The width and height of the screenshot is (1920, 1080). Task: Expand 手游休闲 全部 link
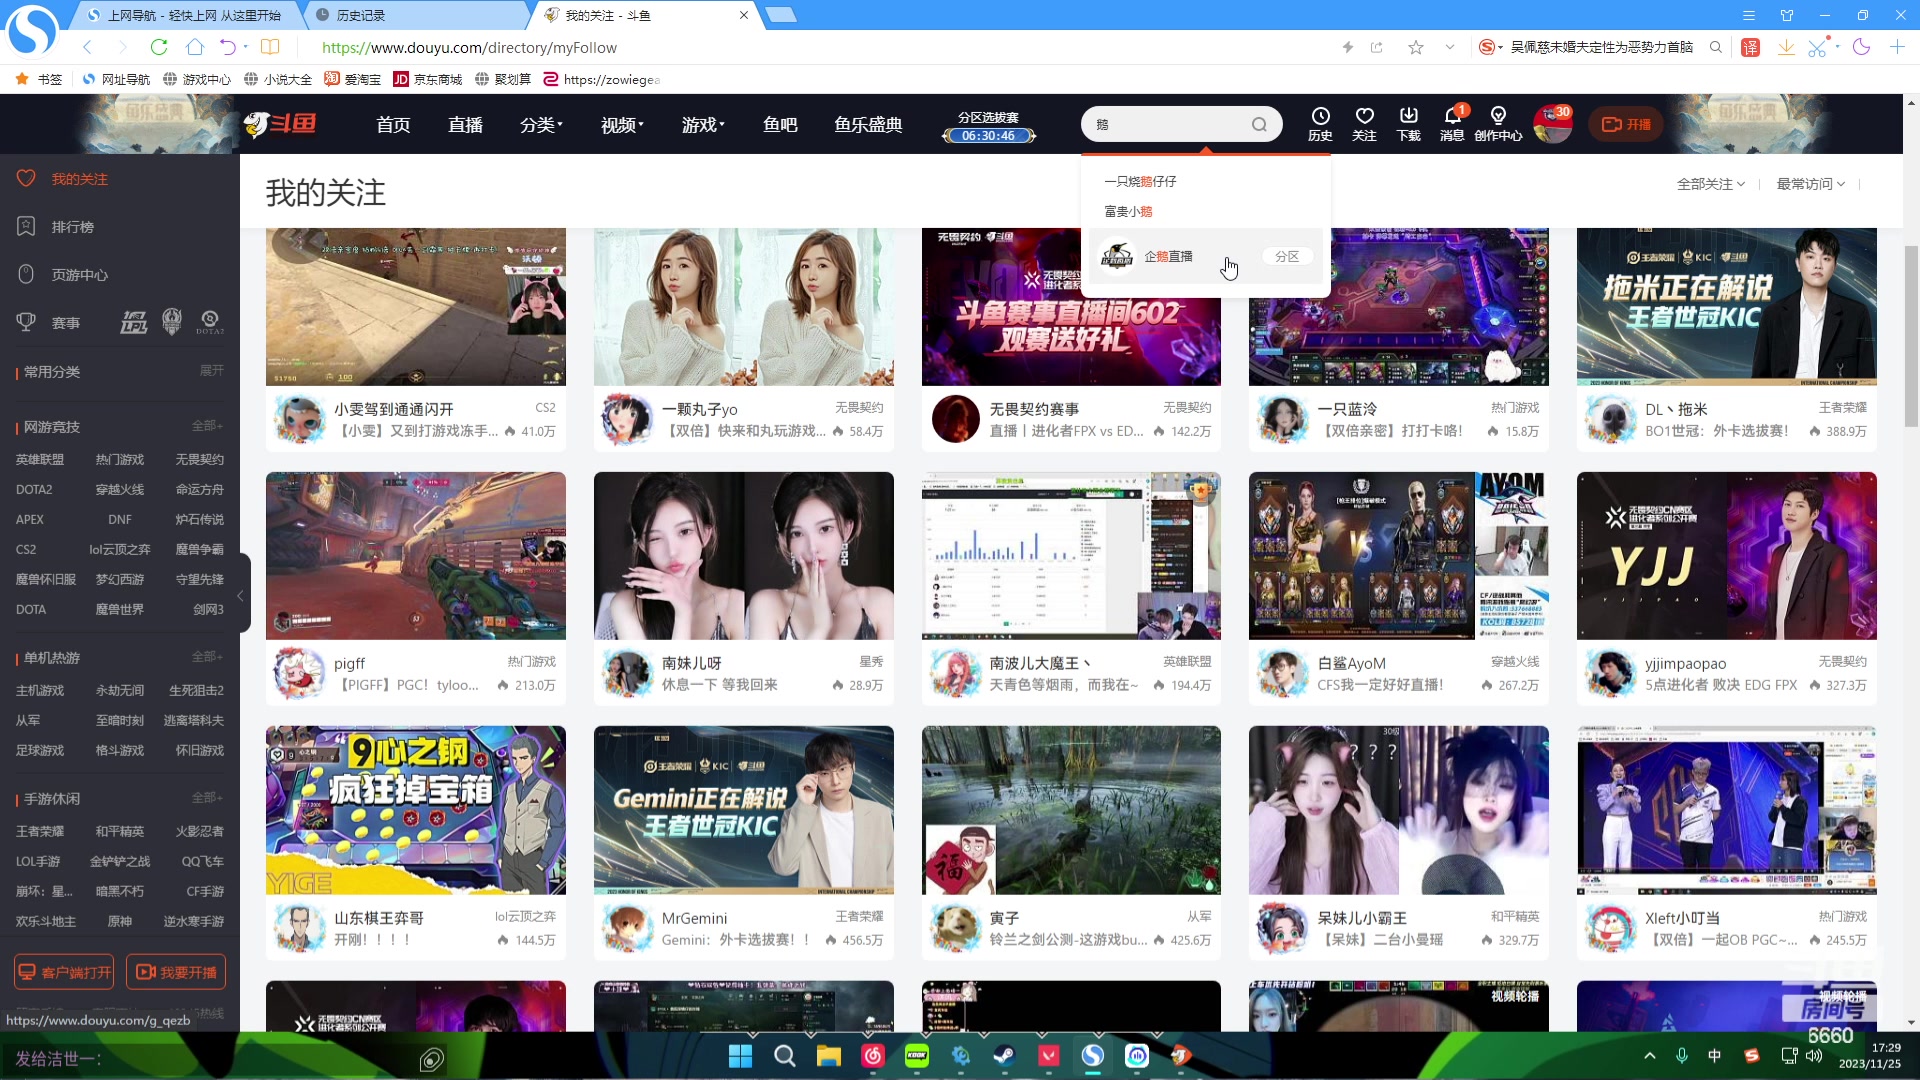[207, 798]
